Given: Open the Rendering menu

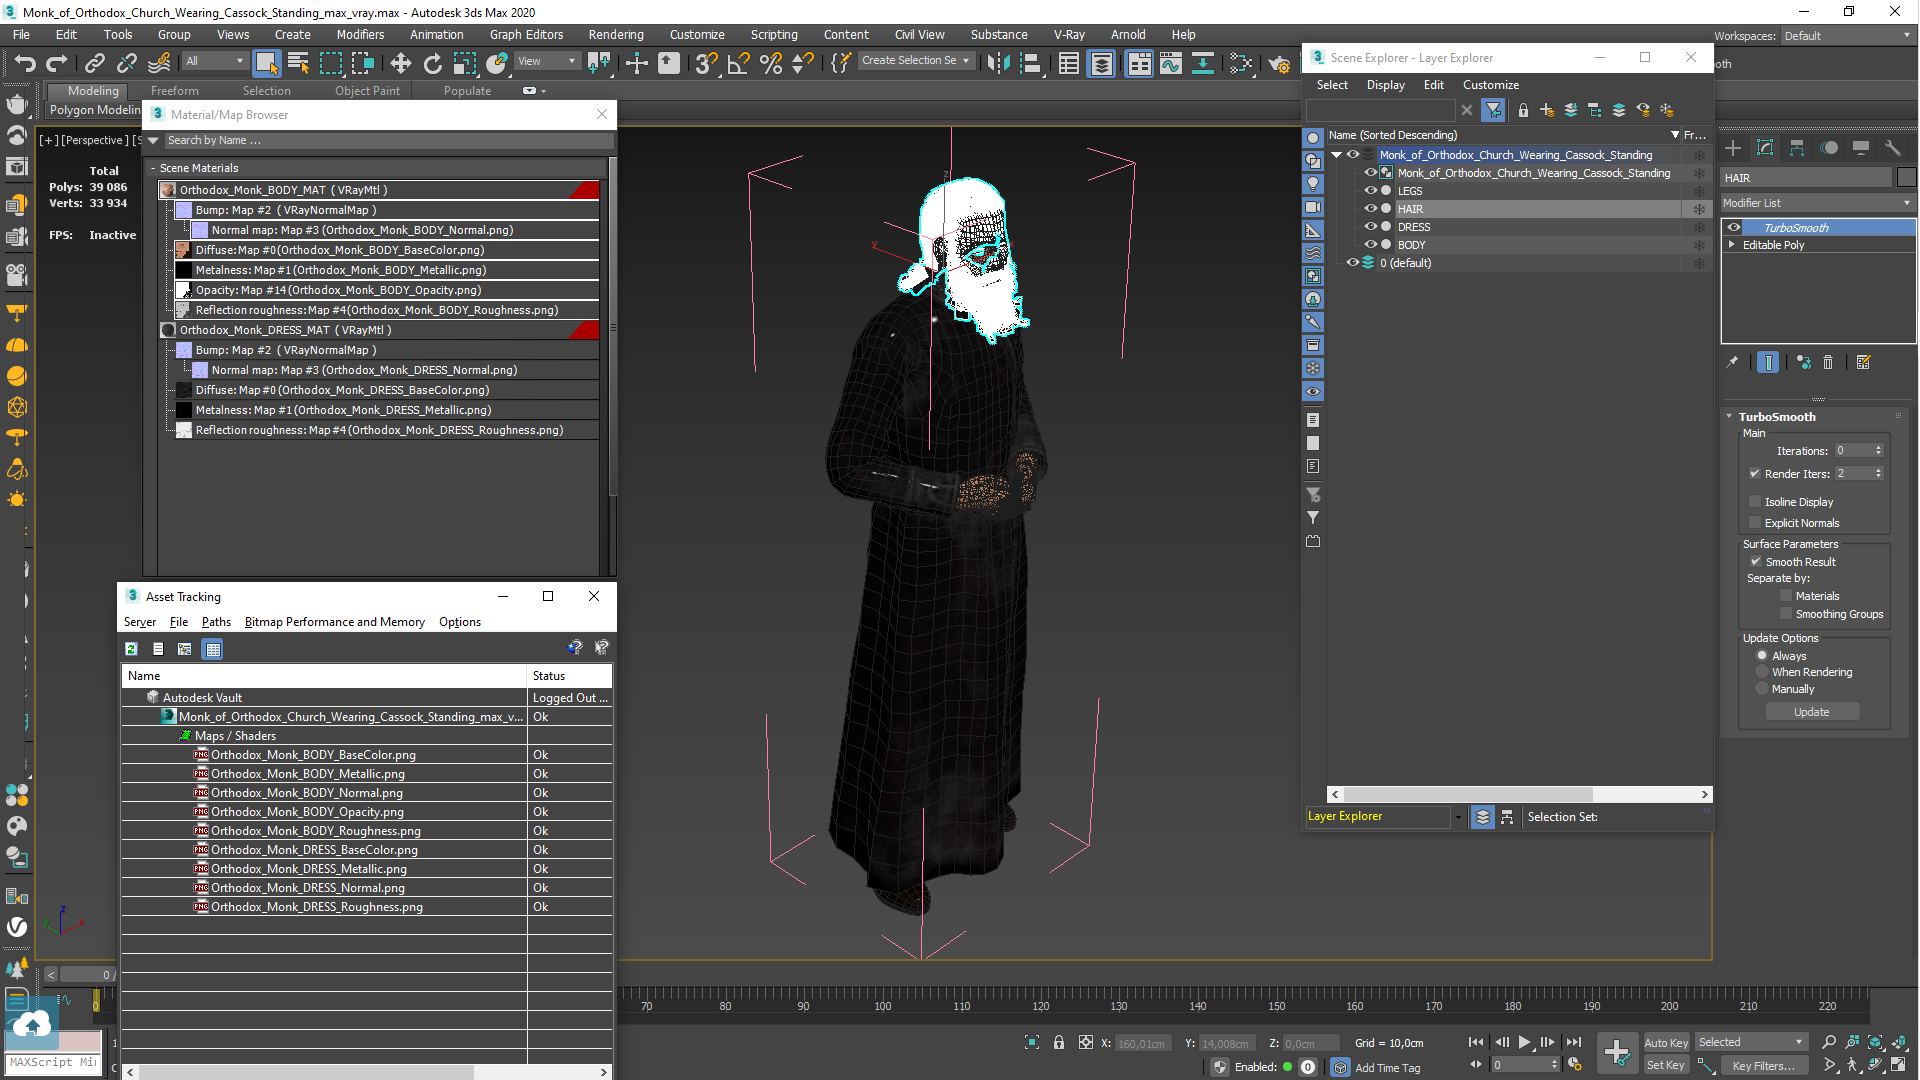Looking at the screenshot, I should [616, 35].
